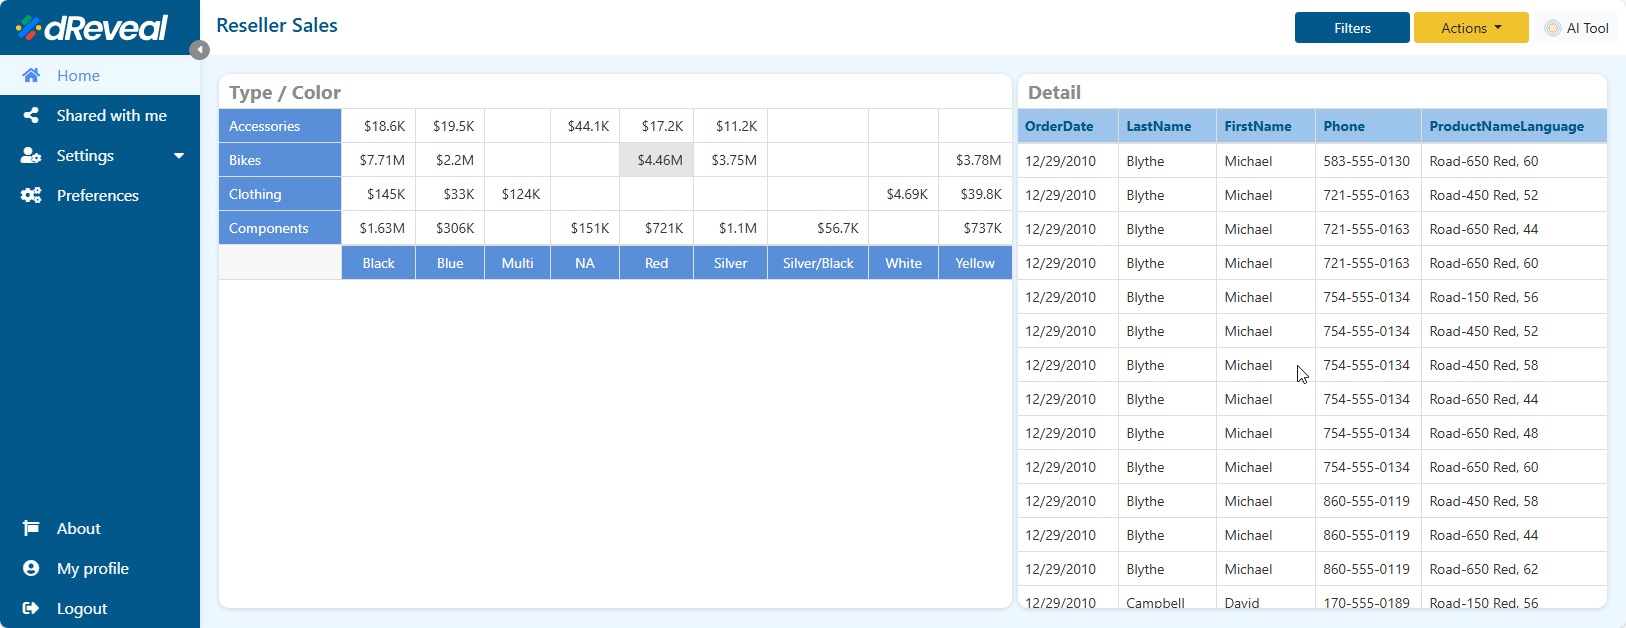Click the About flag icon
The height and width of the screenshot is (628, 1626).
pyautogui.click(x=31, y=528)
